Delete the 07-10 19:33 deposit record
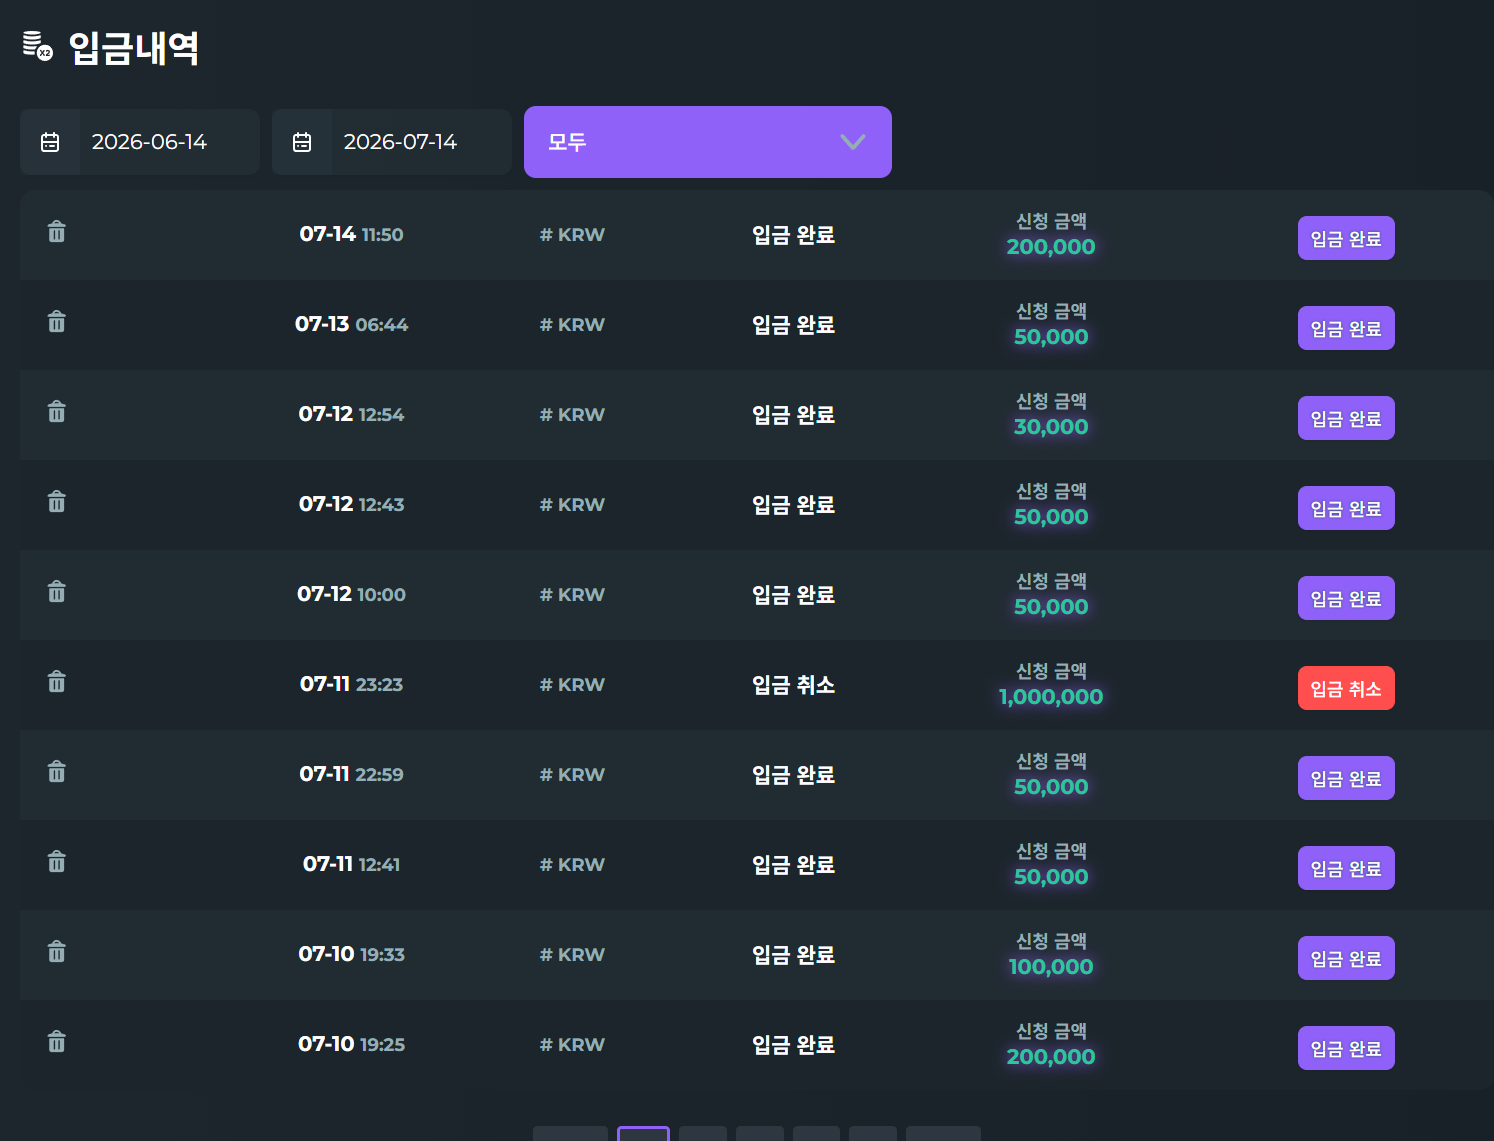 tap(57, 952)
